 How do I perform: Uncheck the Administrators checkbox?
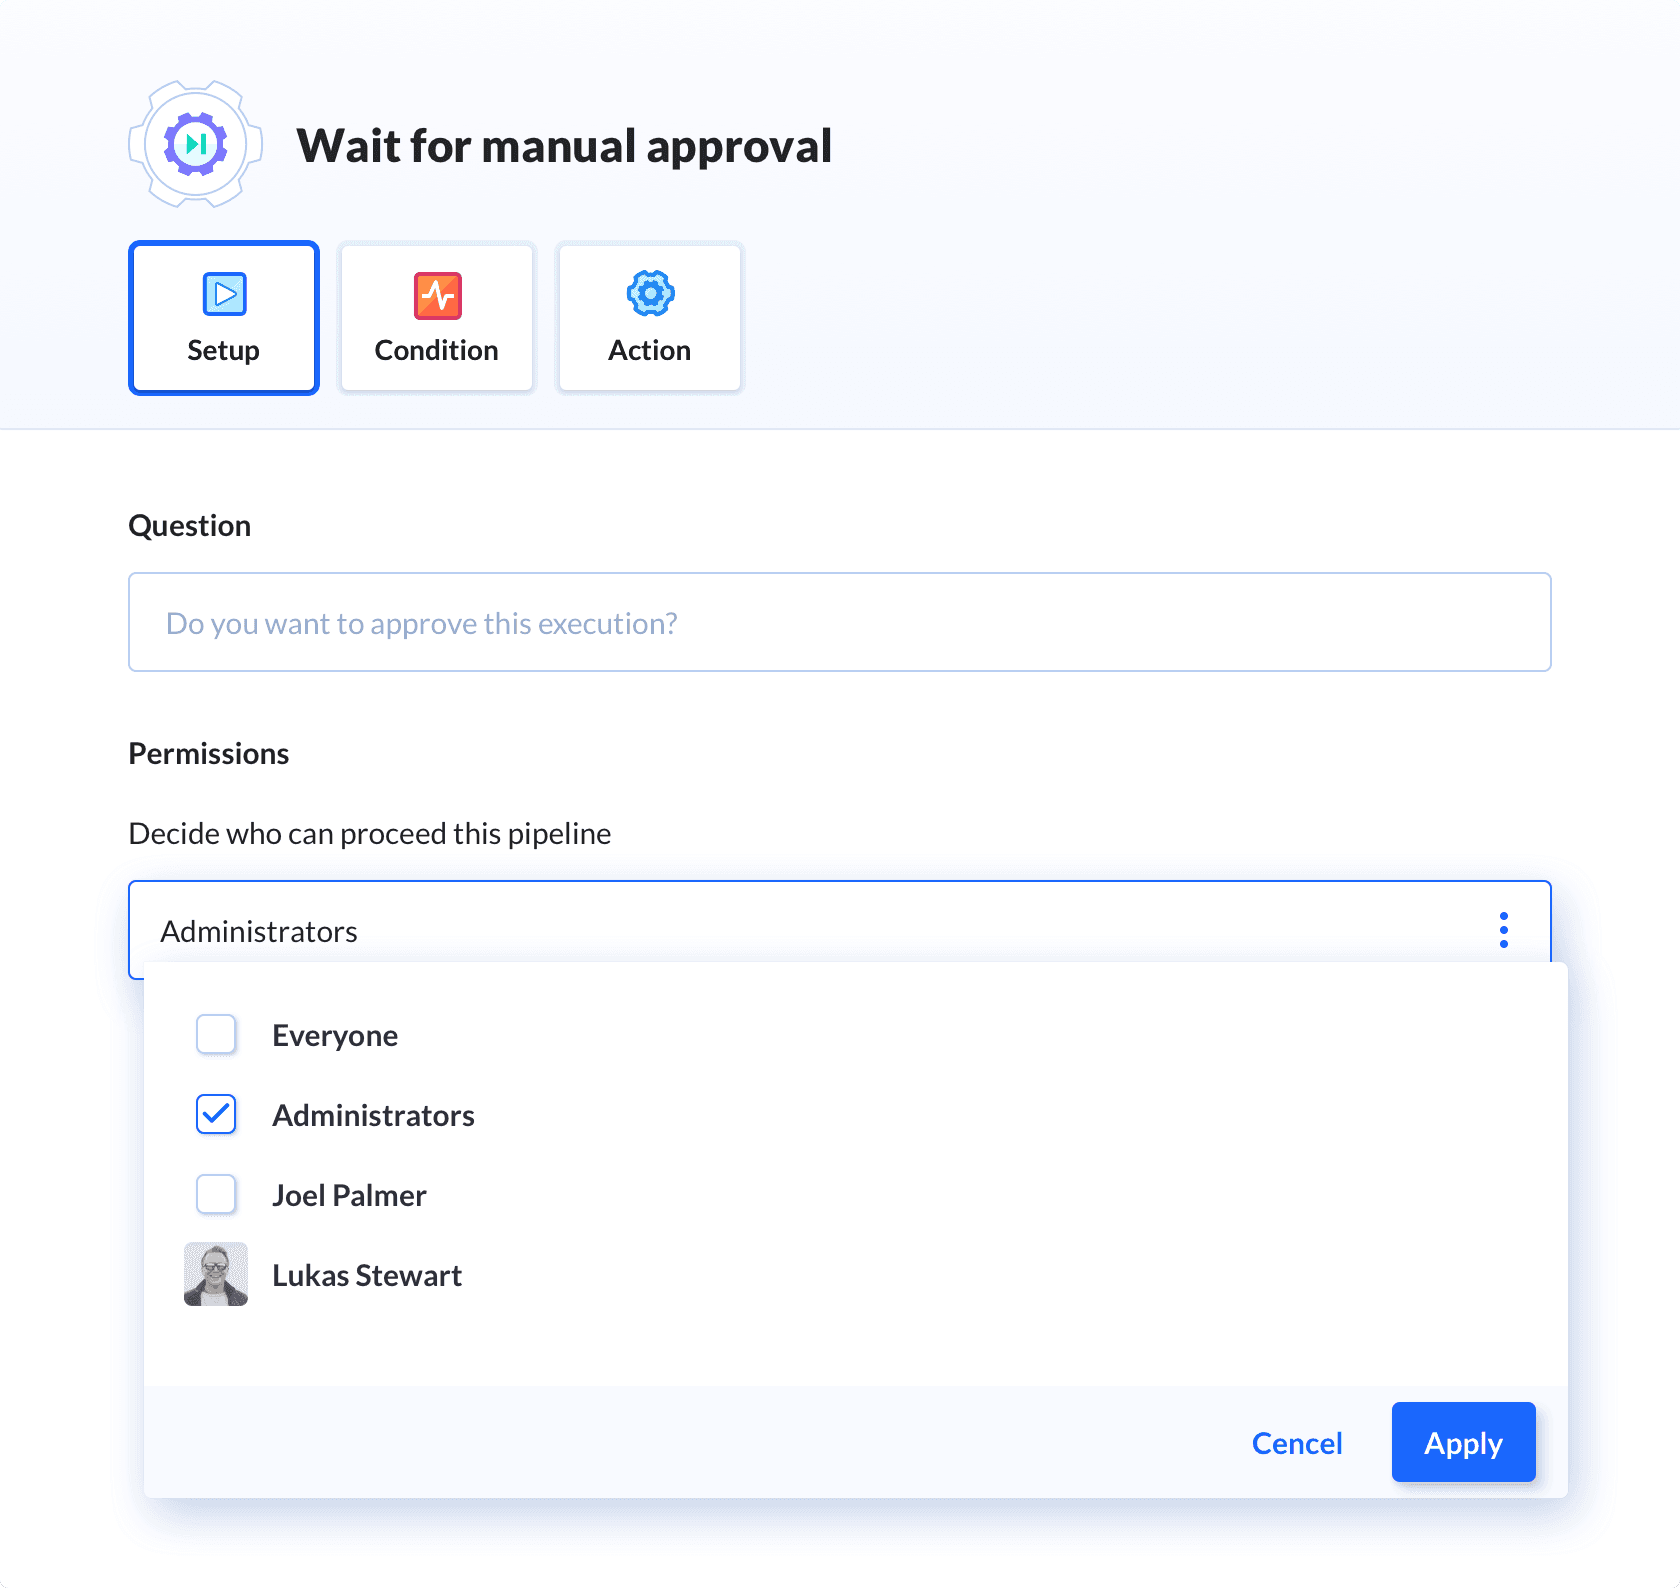point(216,1114)
